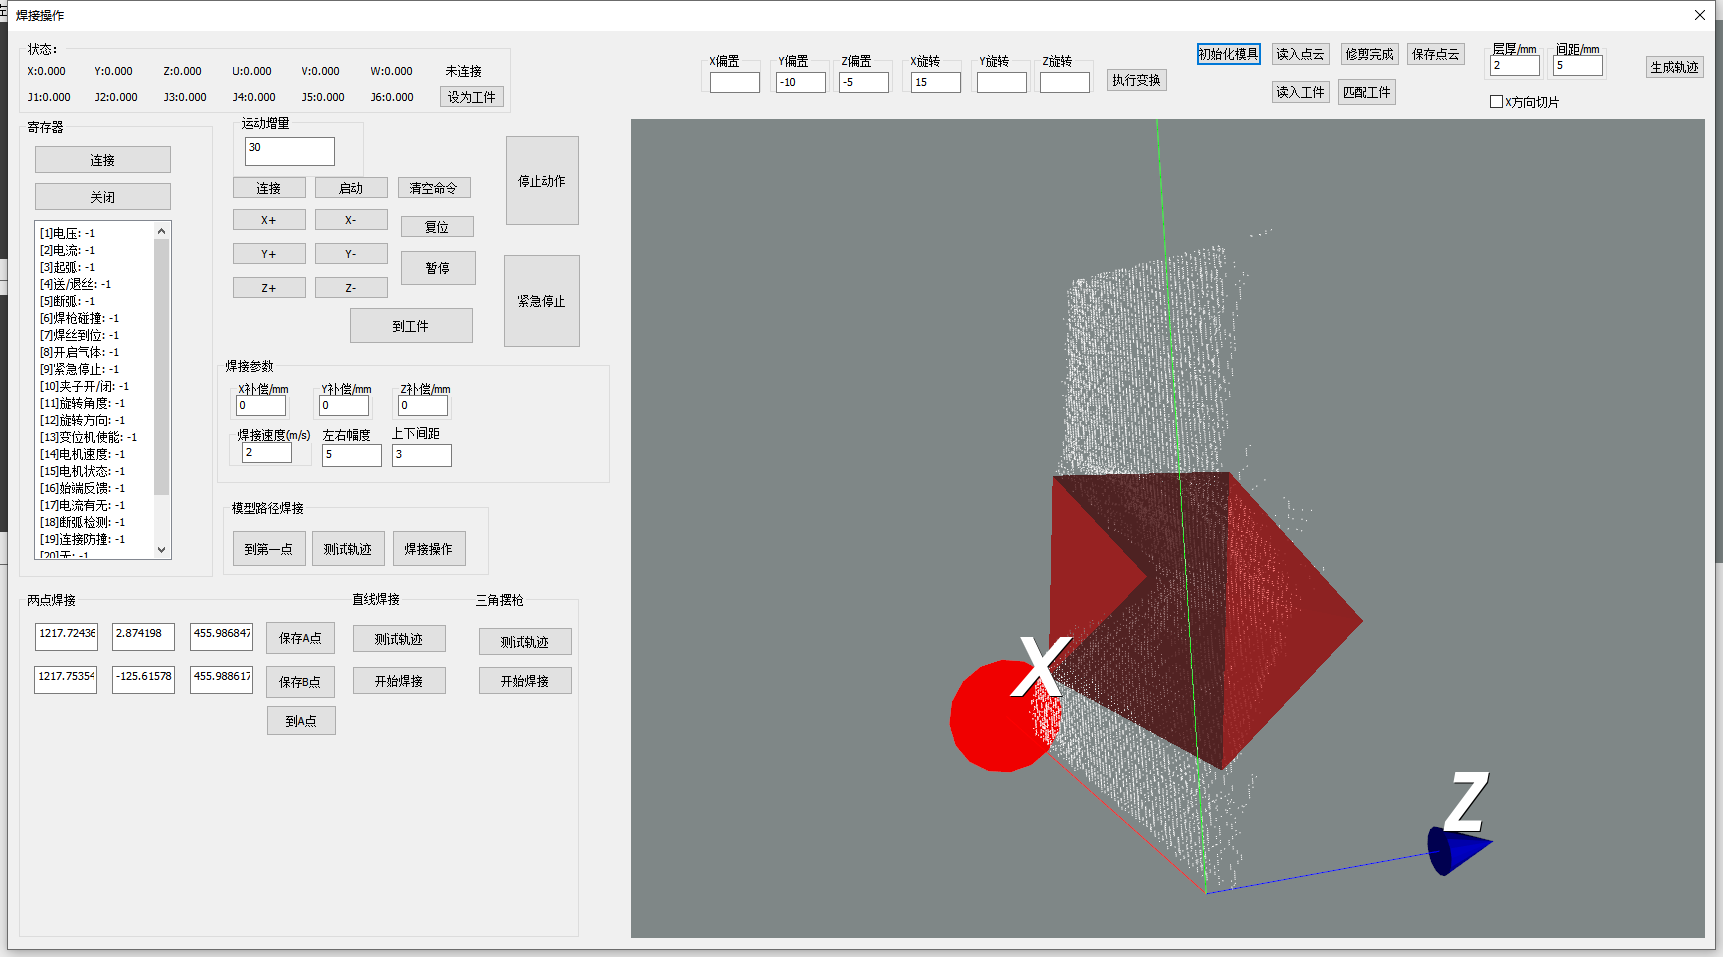The image size is (1723, 957).
Task: Click 连接 in the 寄存器 panel
Action: pyautogui.click(x=103, y=160)
